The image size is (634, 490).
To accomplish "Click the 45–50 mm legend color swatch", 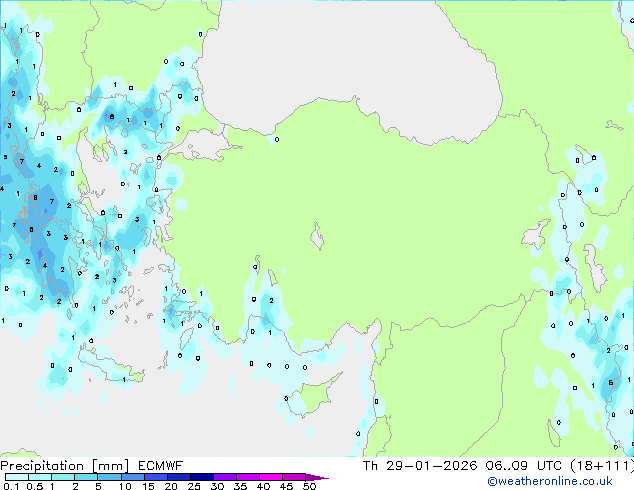I will coord(294,477).
